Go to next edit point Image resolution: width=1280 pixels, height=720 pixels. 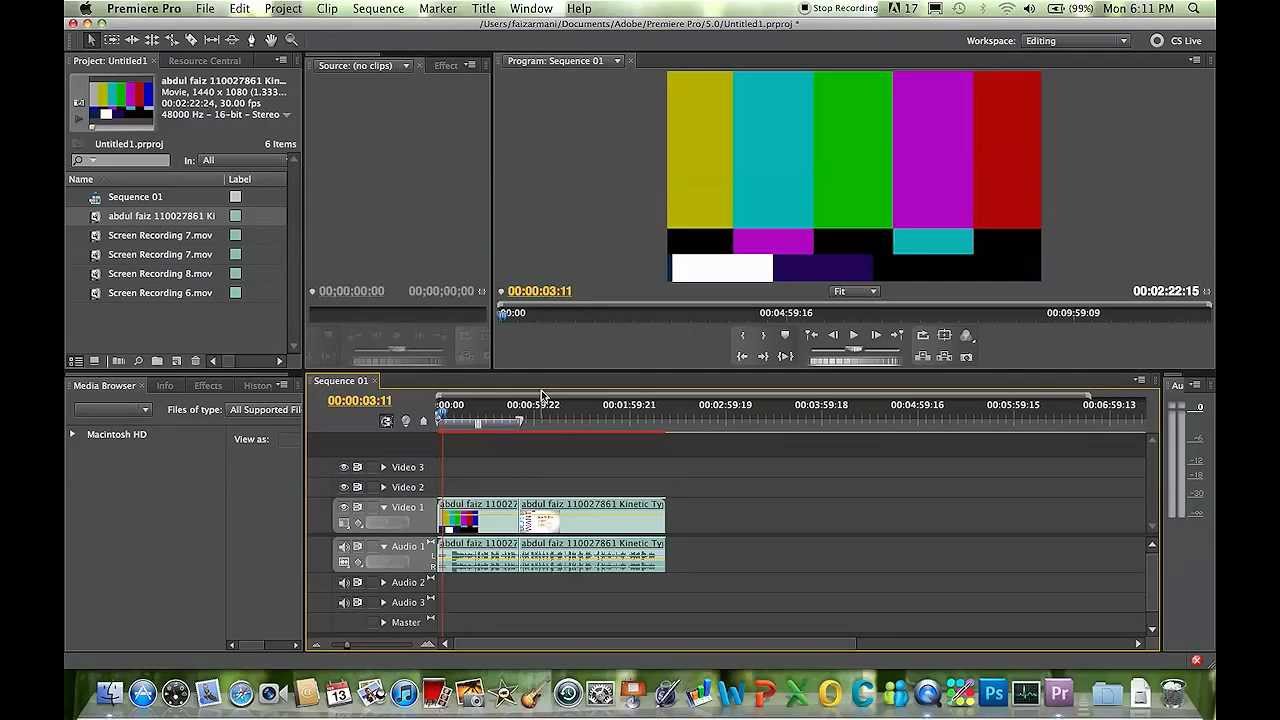click(897, 335)
